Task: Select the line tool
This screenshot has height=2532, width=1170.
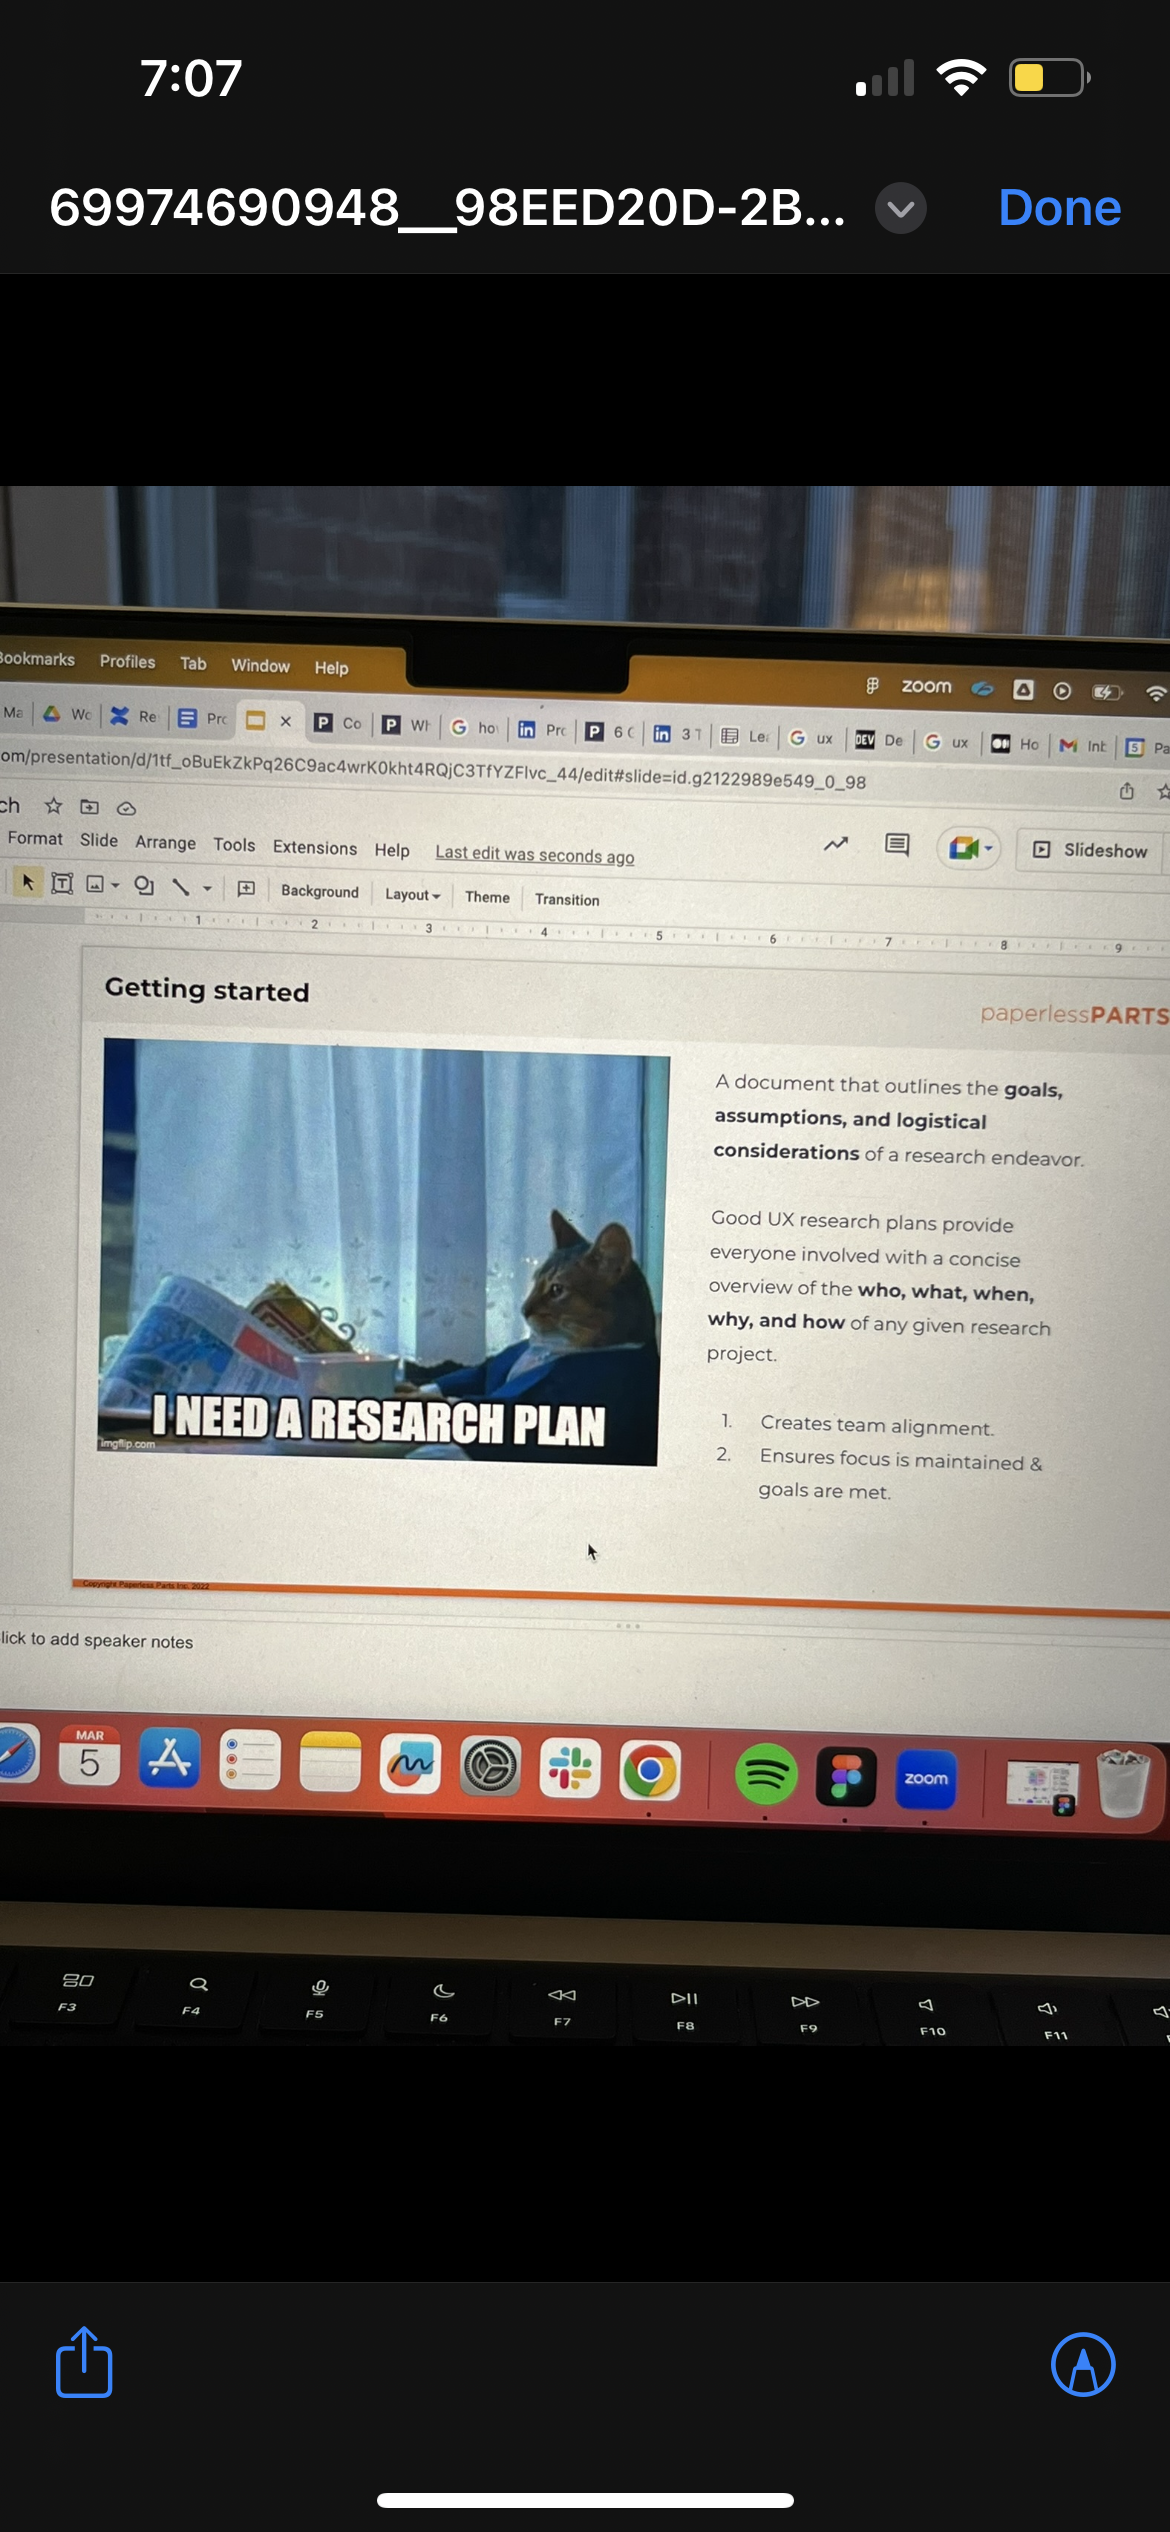Action: [x=180, y=887]
